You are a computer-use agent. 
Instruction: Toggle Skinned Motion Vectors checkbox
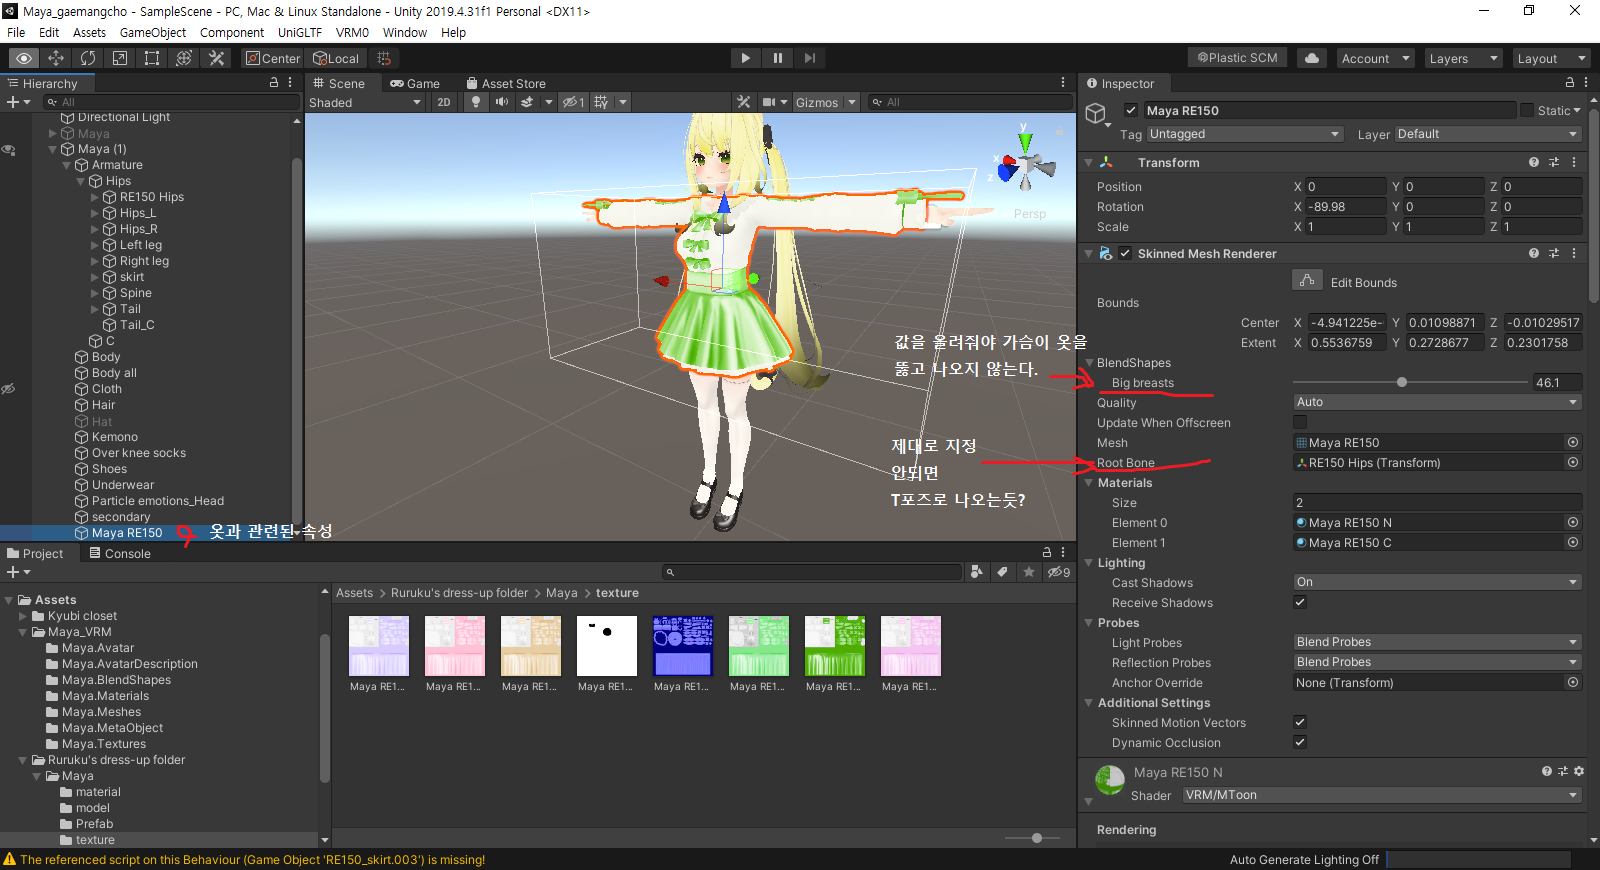point(1300,722)
